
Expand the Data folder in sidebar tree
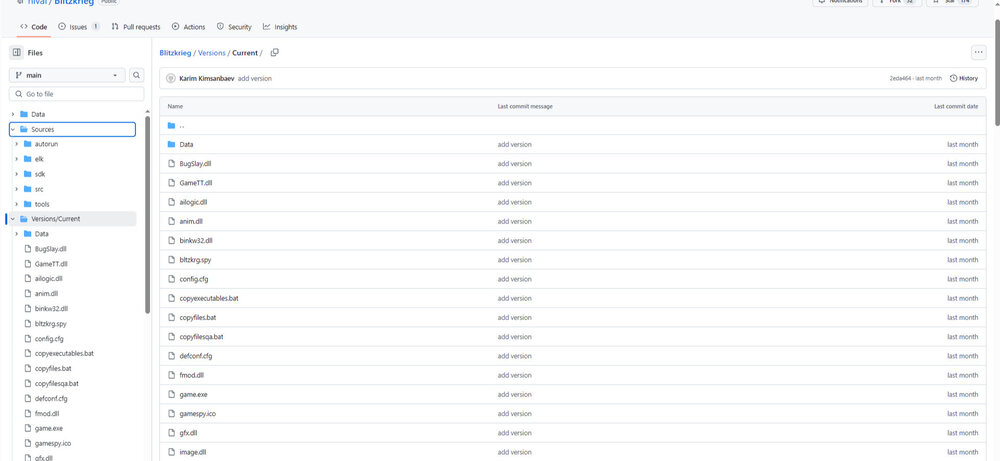[x=13, y=114]
